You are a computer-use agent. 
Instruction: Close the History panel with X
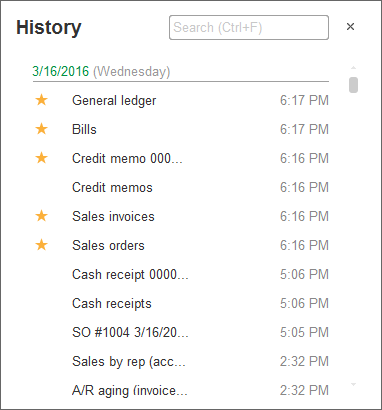(350, 27)
